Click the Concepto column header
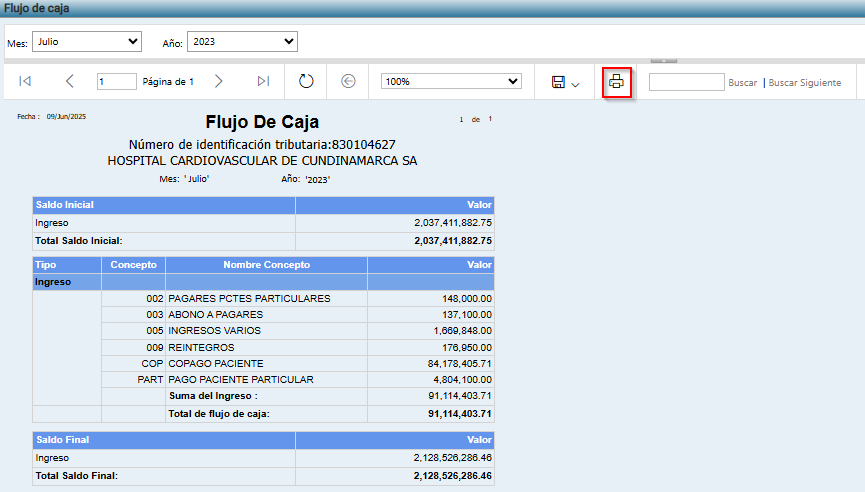 (x=134, y=265)
